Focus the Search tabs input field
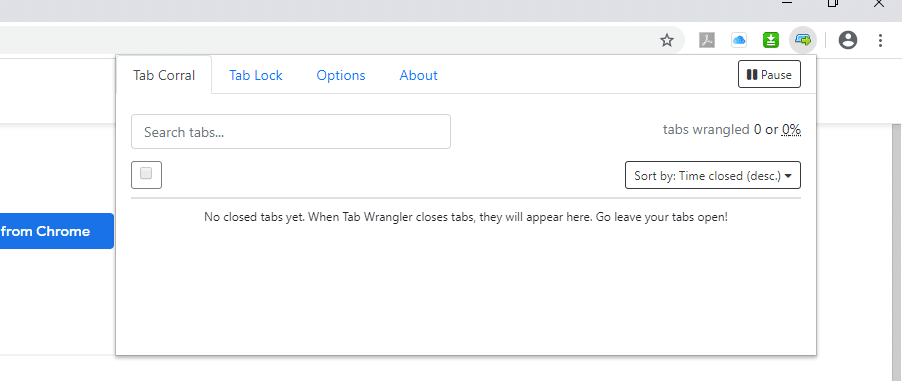Screen dimensions: 902x381 click(291, 132)
